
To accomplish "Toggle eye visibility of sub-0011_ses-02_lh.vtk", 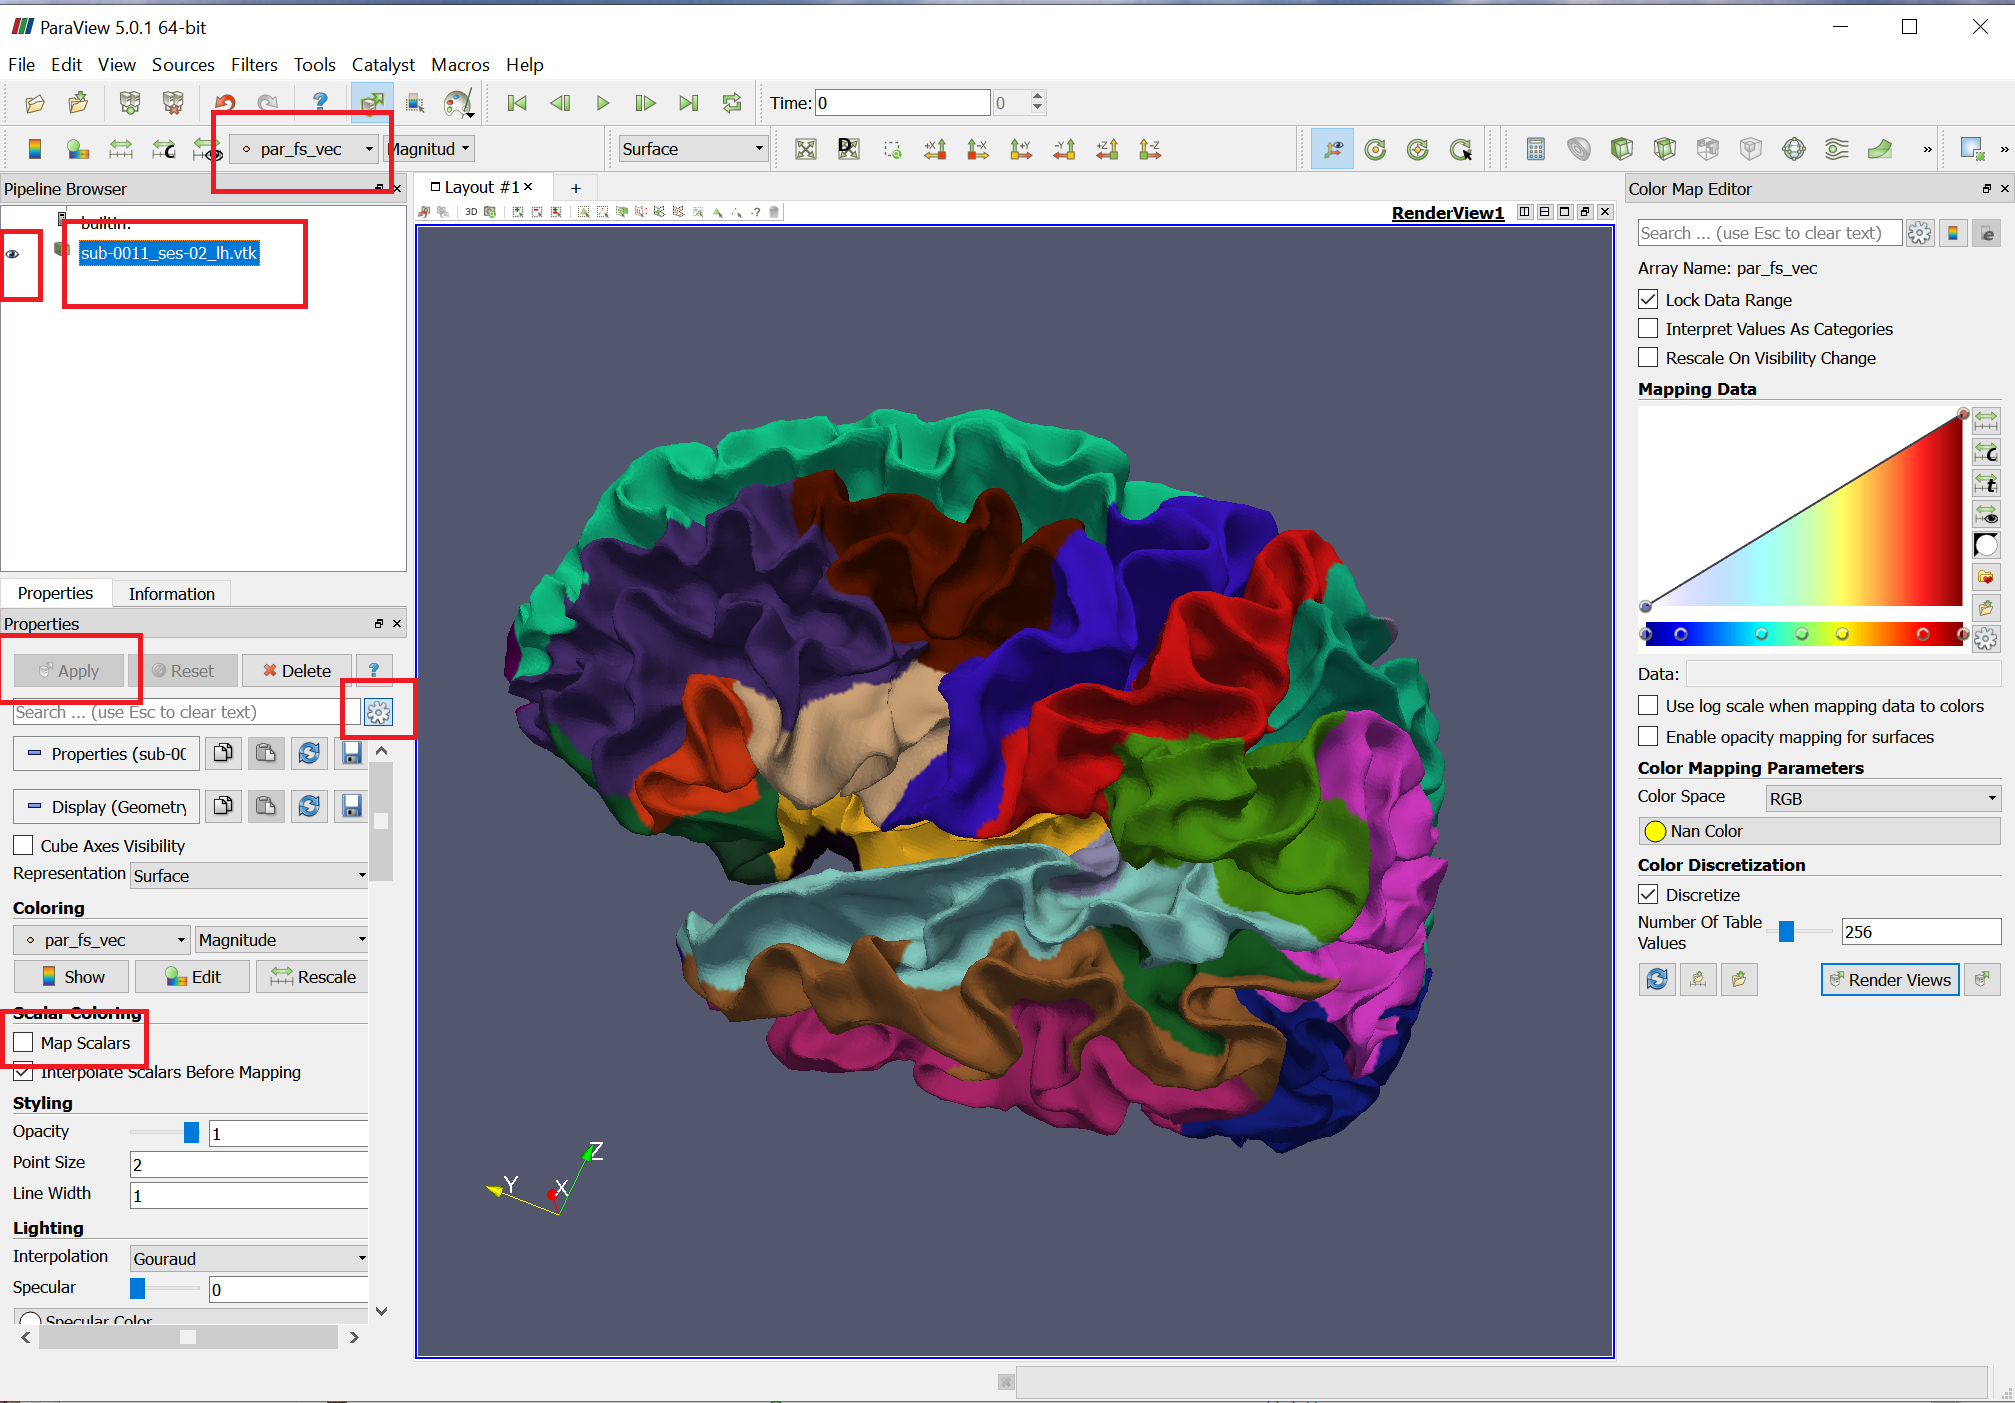I will tap(13, 254).
